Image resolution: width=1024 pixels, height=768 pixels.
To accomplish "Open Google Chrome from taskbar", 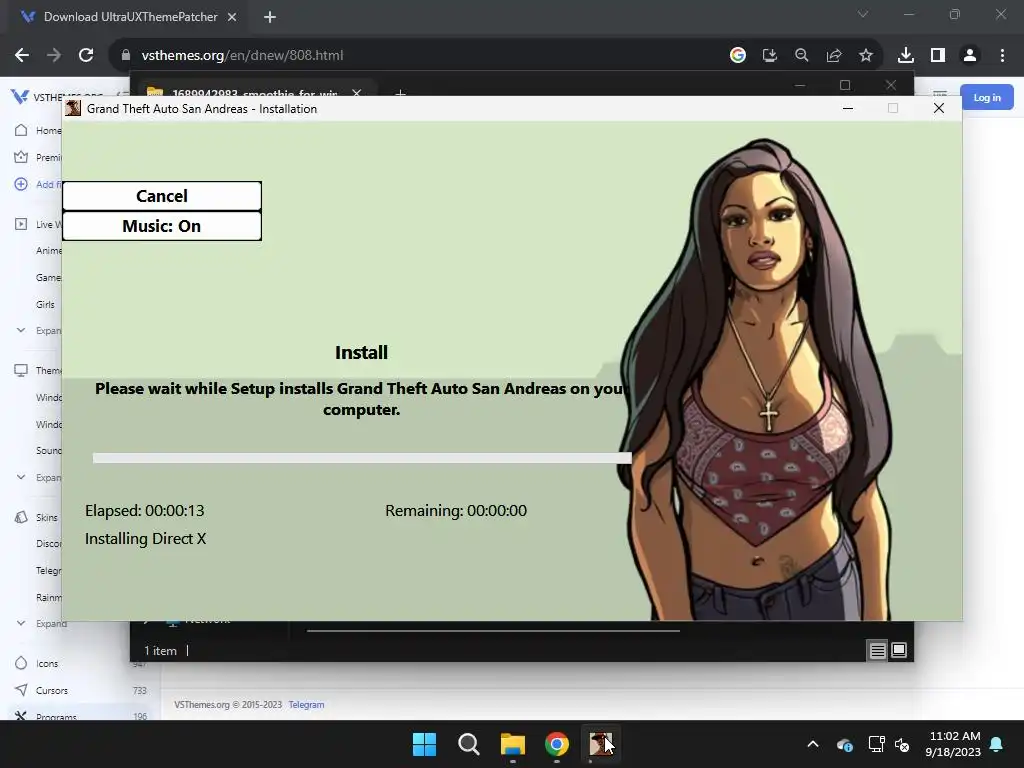I will tap(557, 744).
